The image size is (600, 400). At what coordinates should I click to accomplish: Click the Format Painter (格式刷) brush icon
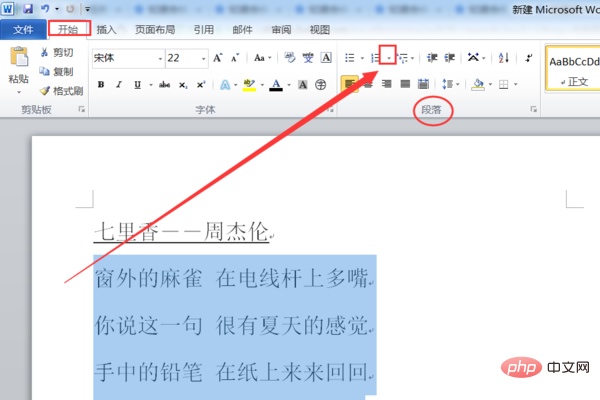click(x=45, y=91)
